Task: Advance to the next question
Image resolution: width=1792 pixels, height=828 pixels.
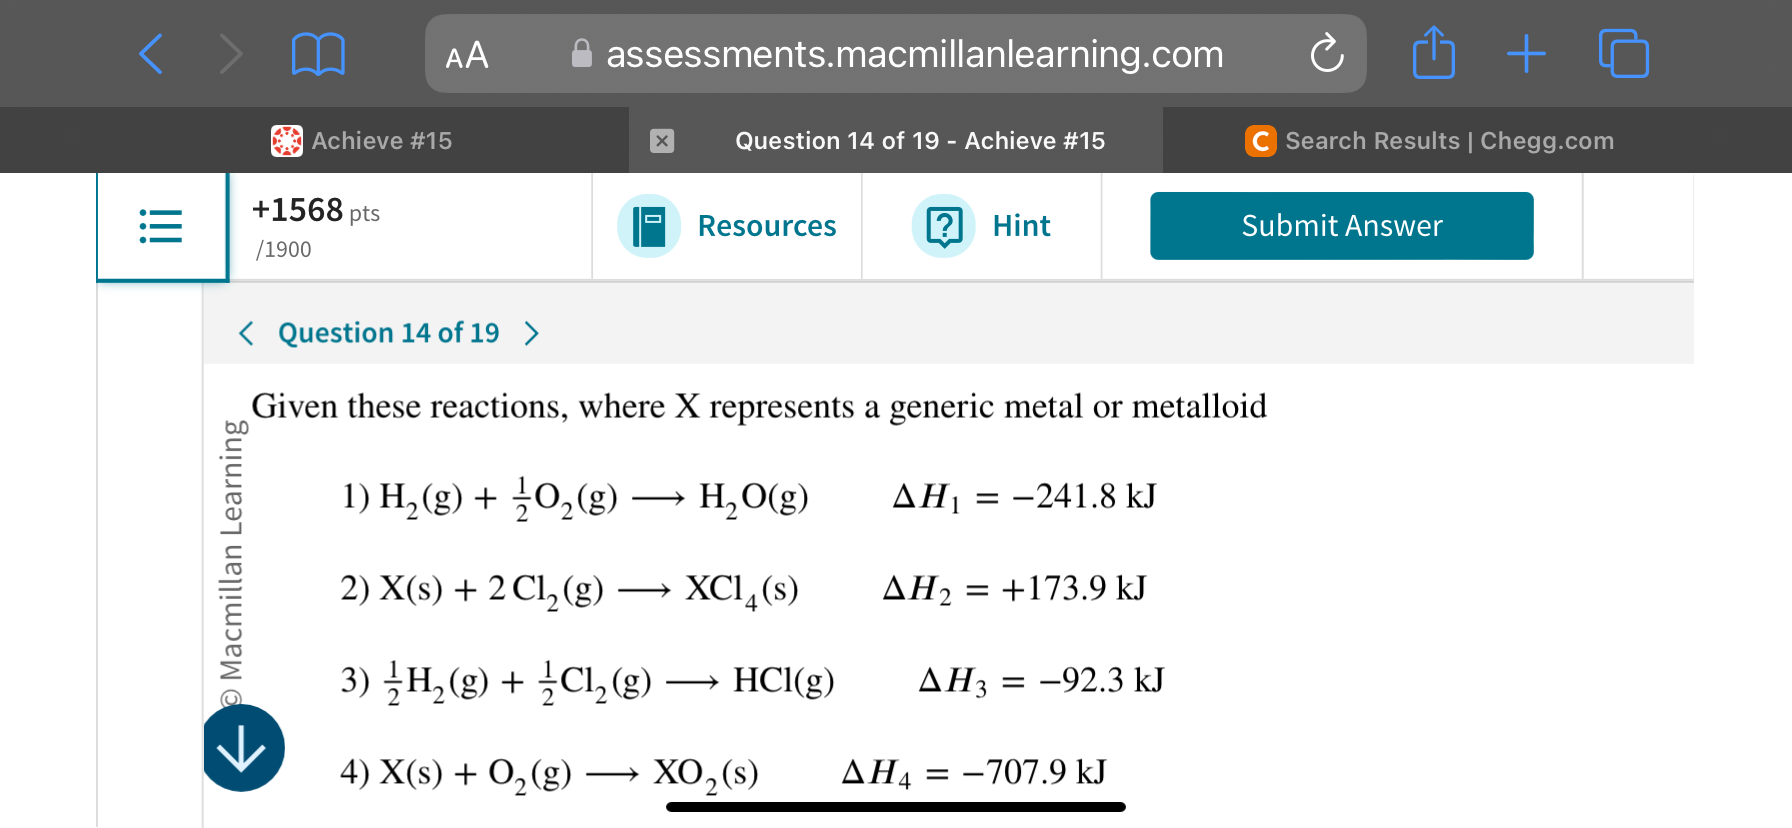Action: click(x=532, y=333)
